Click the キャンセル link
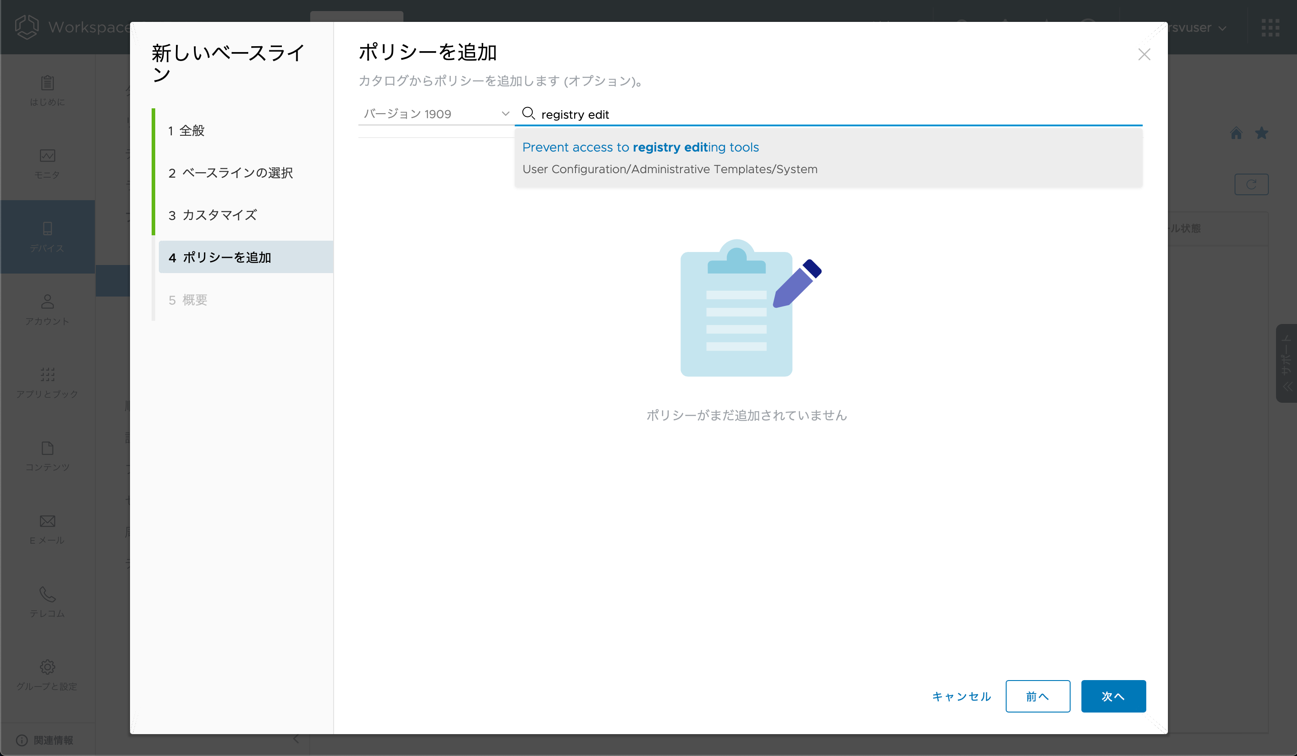This screenshot has width=1297, height=756. click(961, 696)
